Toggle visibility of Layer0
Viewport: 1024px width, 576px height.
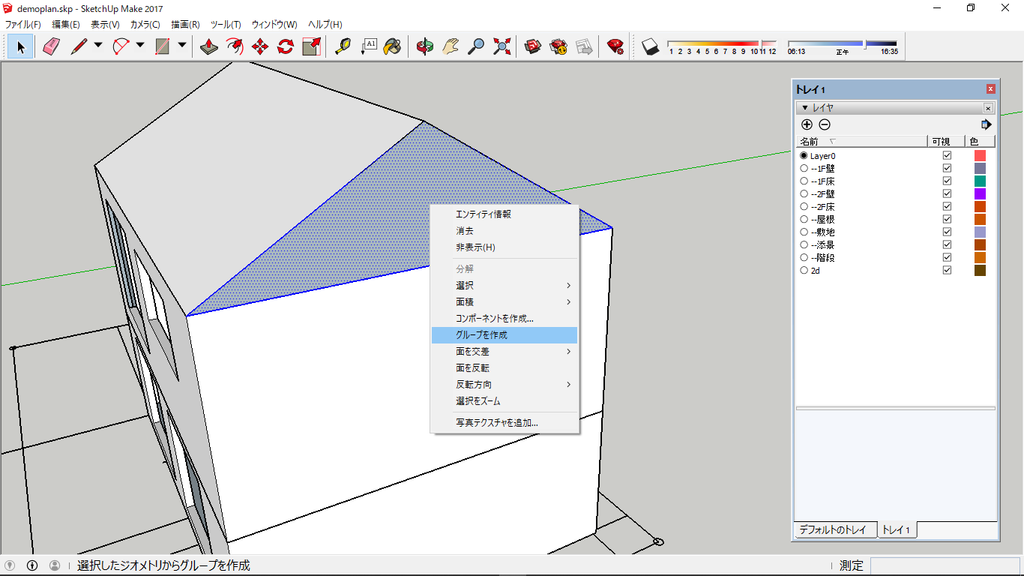(947, 155)
